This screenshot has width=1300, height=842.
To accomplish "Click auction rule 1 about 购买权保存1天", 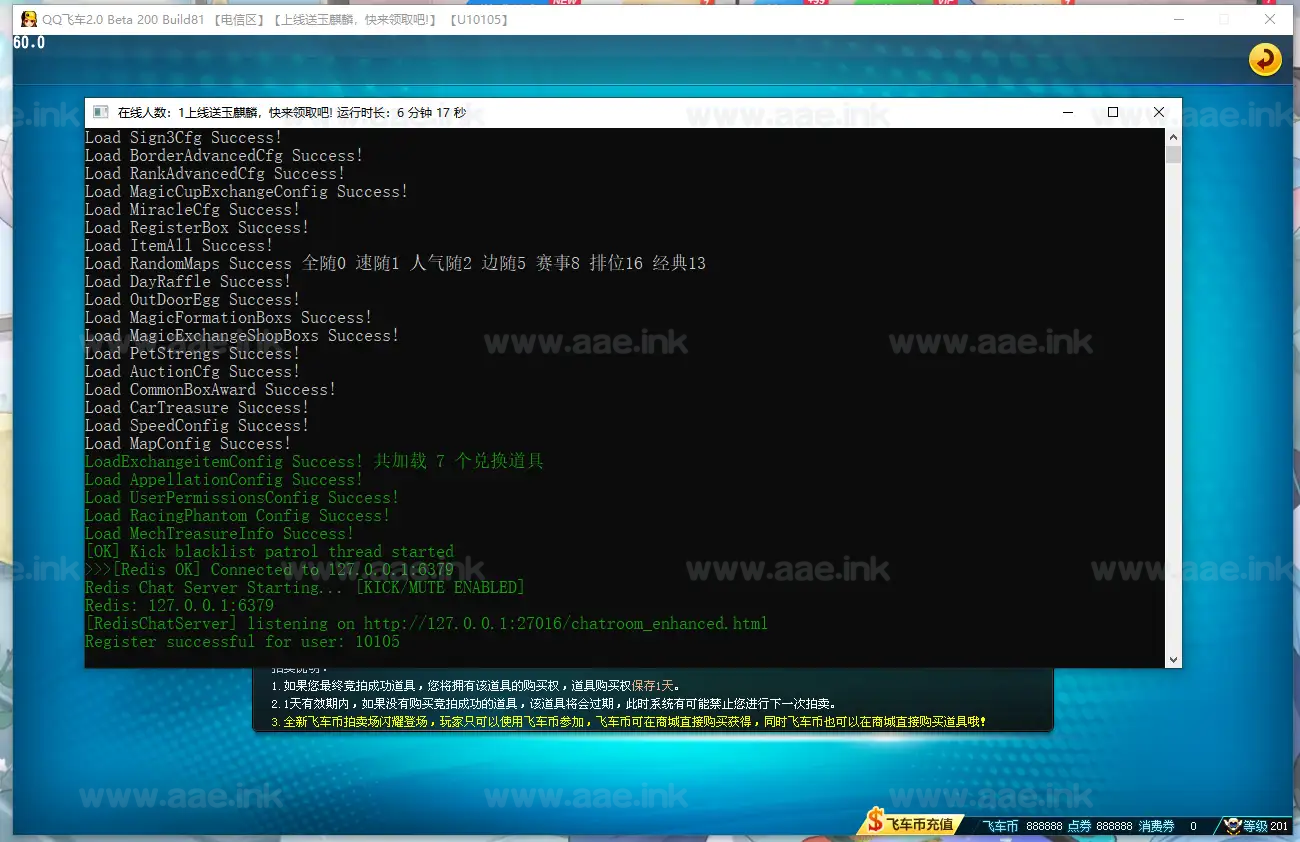I will point(476,686).
